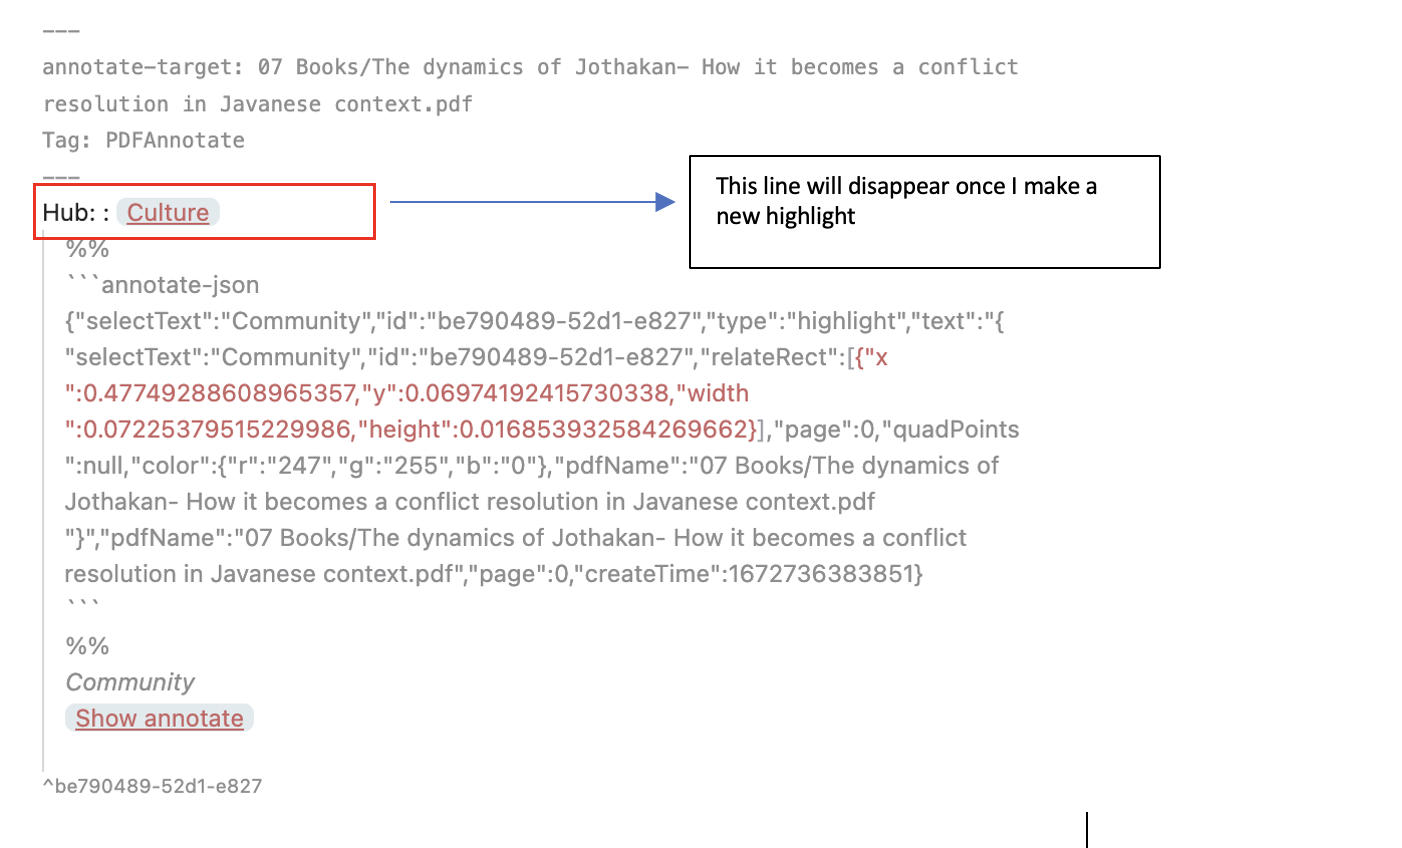This screenshot has width=1402, height=848.
Task: Open the Culture hub link
Action: click(x=167, y=212)
